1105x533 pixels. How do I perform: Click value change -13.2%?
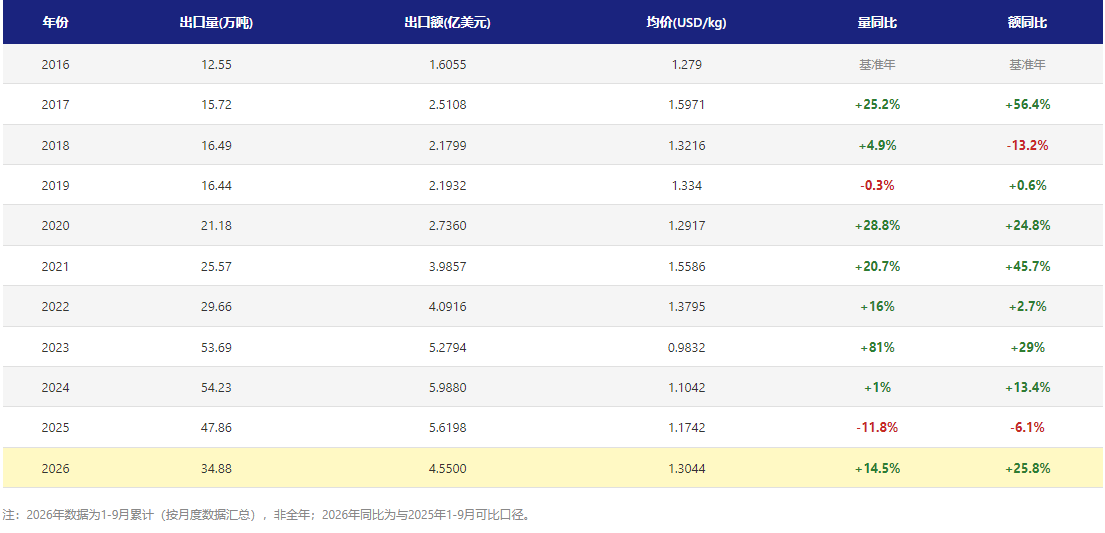click(1027, 145)
